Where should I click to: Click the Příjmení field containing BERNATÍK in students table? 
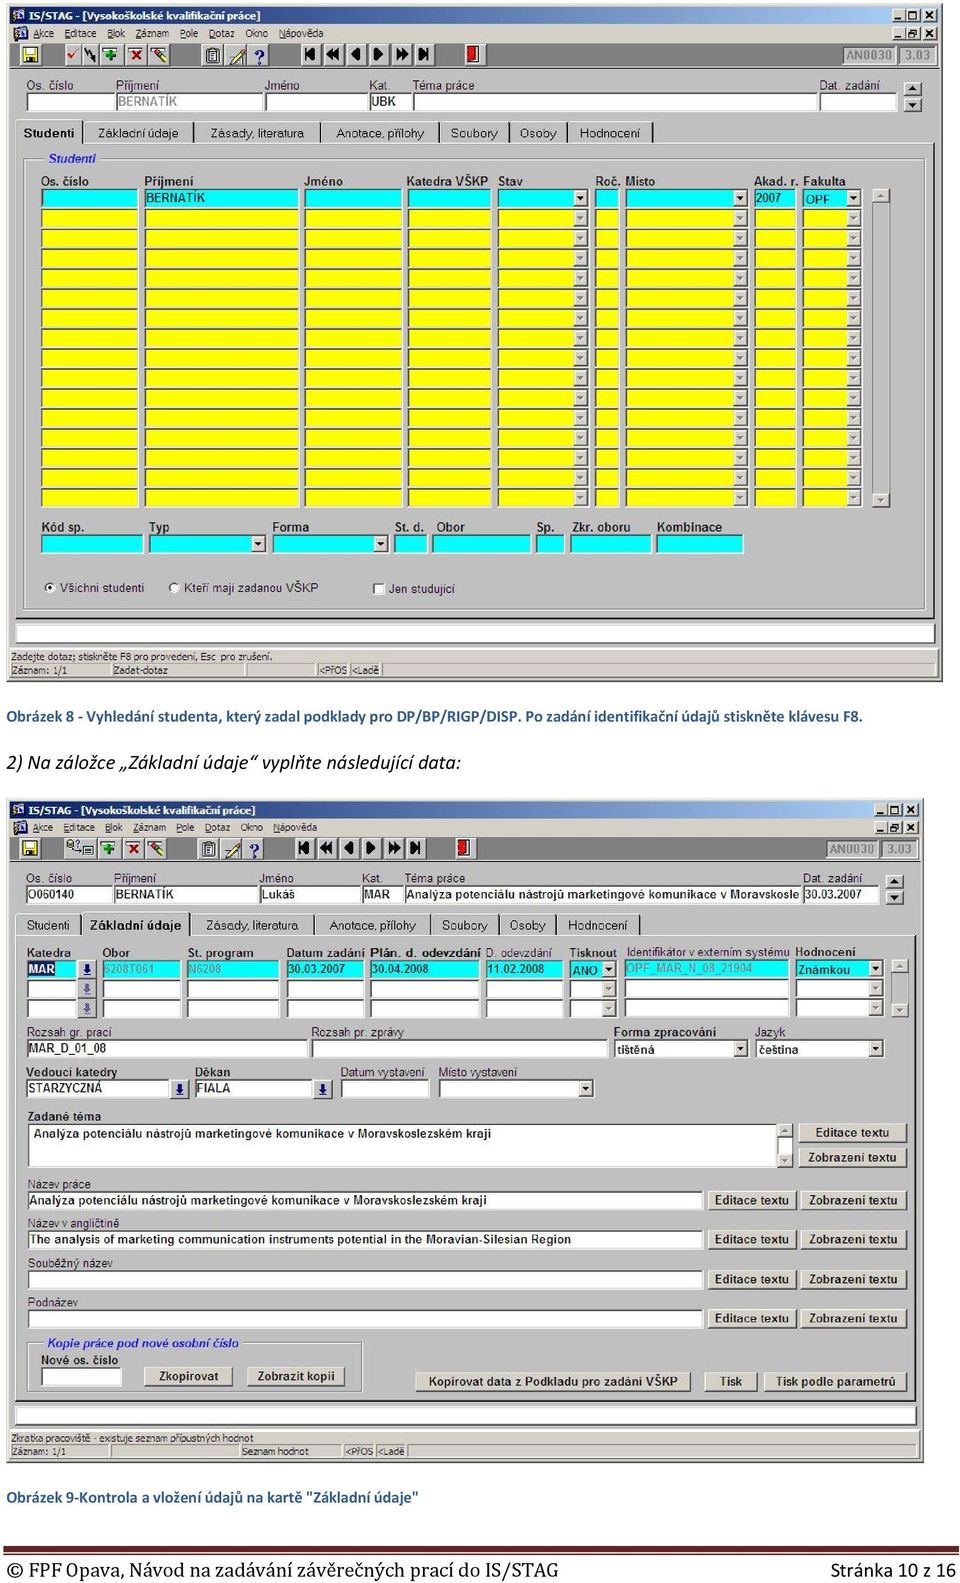pyautogui.click(x=221, y=198)
